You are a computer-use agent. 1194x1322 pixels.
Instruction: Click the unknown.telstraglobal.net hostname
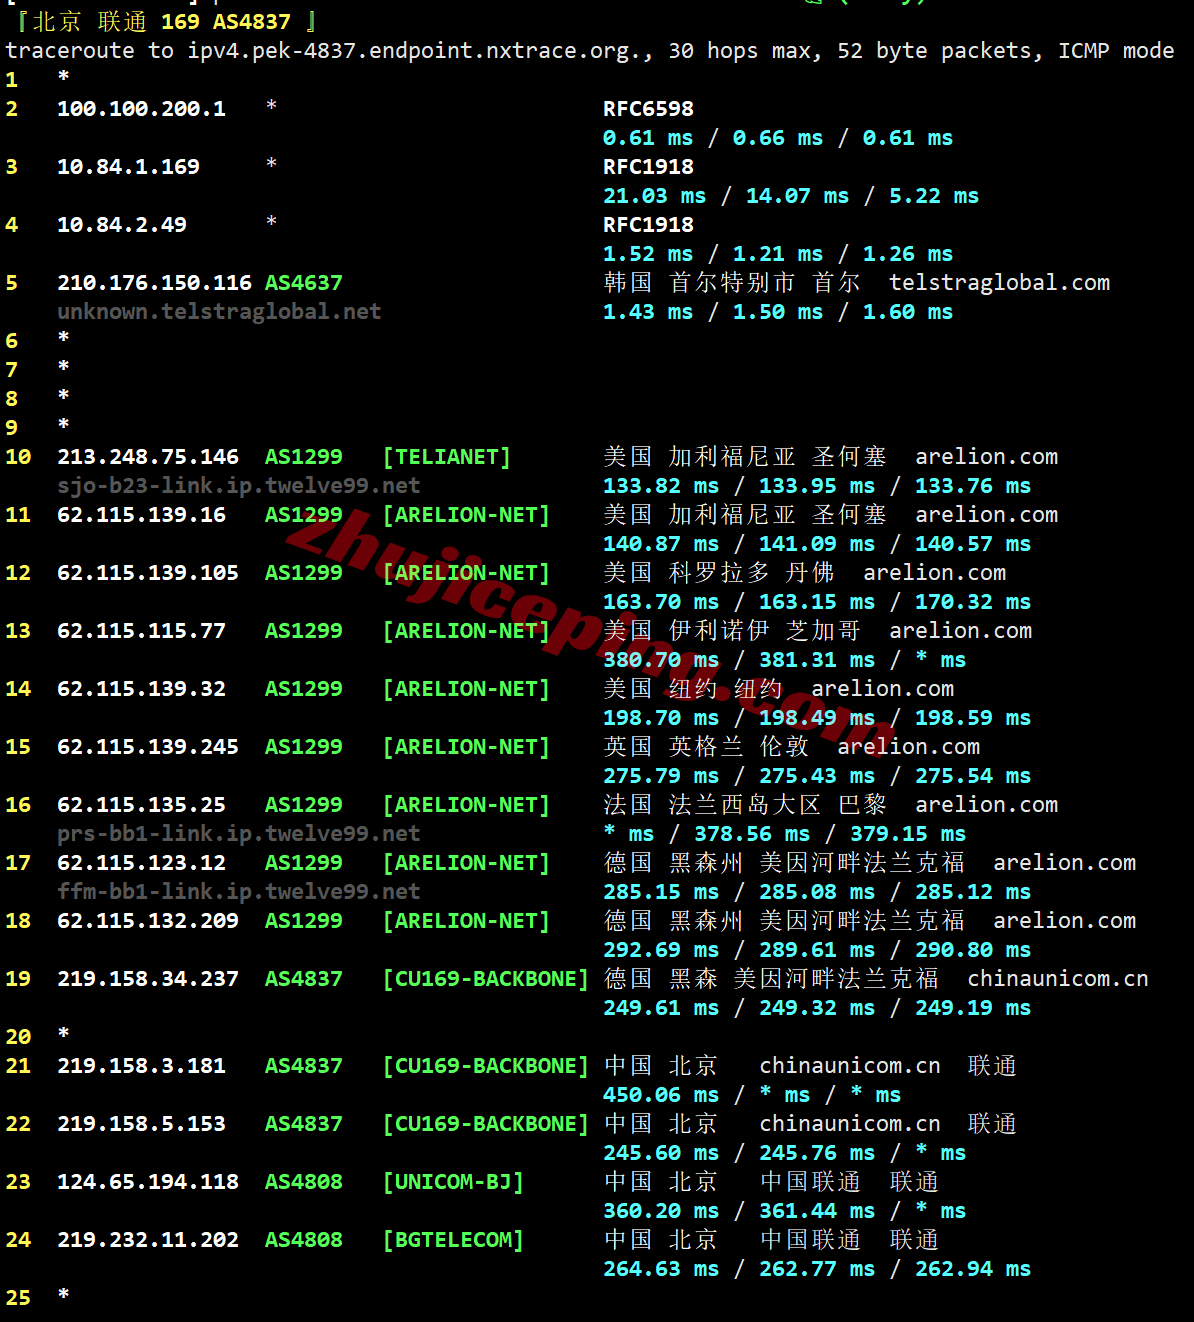pyautogui.click(x=219, y=312)
